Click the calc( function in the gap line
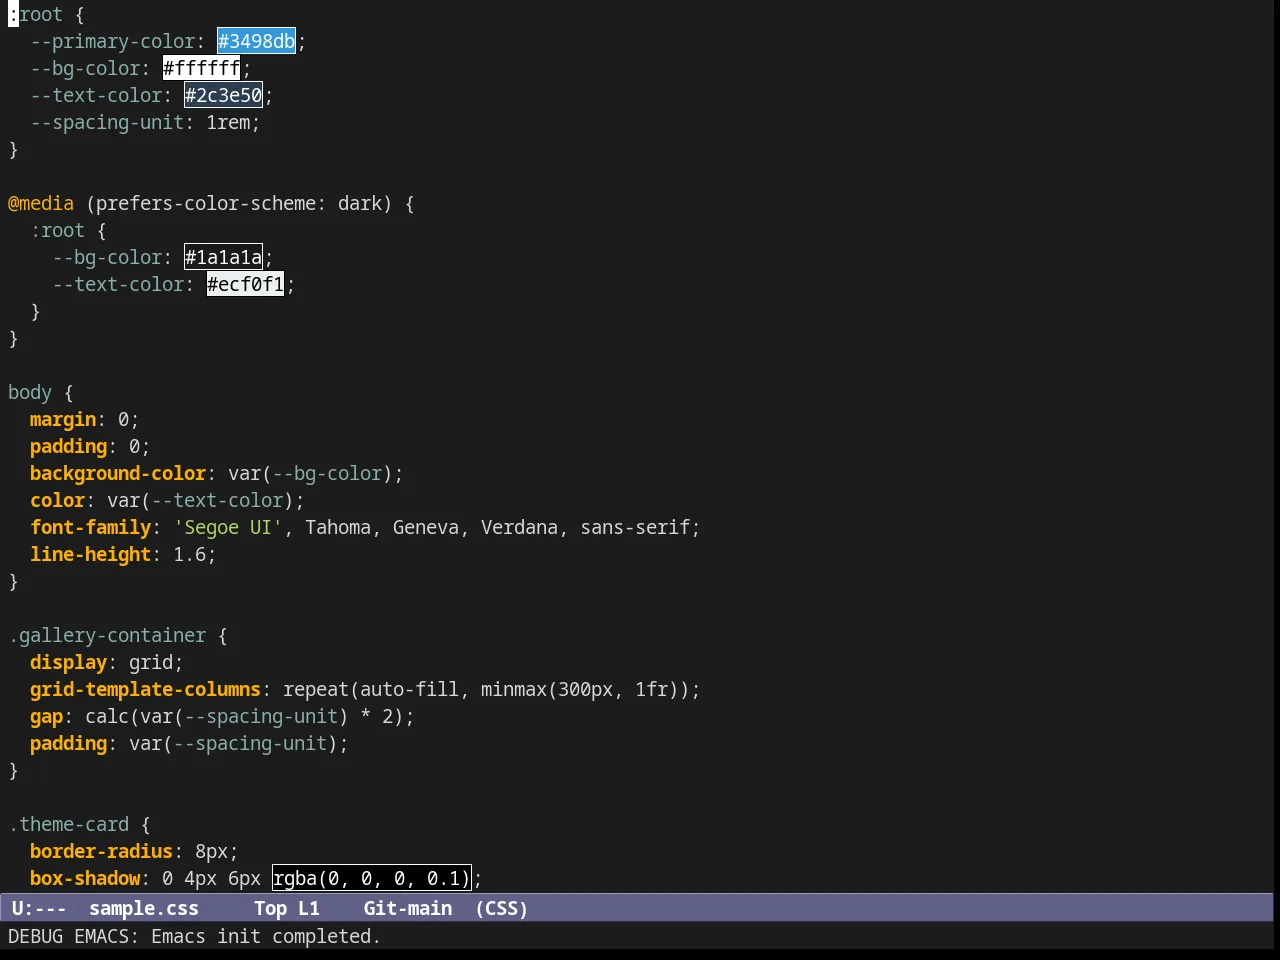Image resolution: width=1280 pixels, height=960 pixels. point(113,716)
